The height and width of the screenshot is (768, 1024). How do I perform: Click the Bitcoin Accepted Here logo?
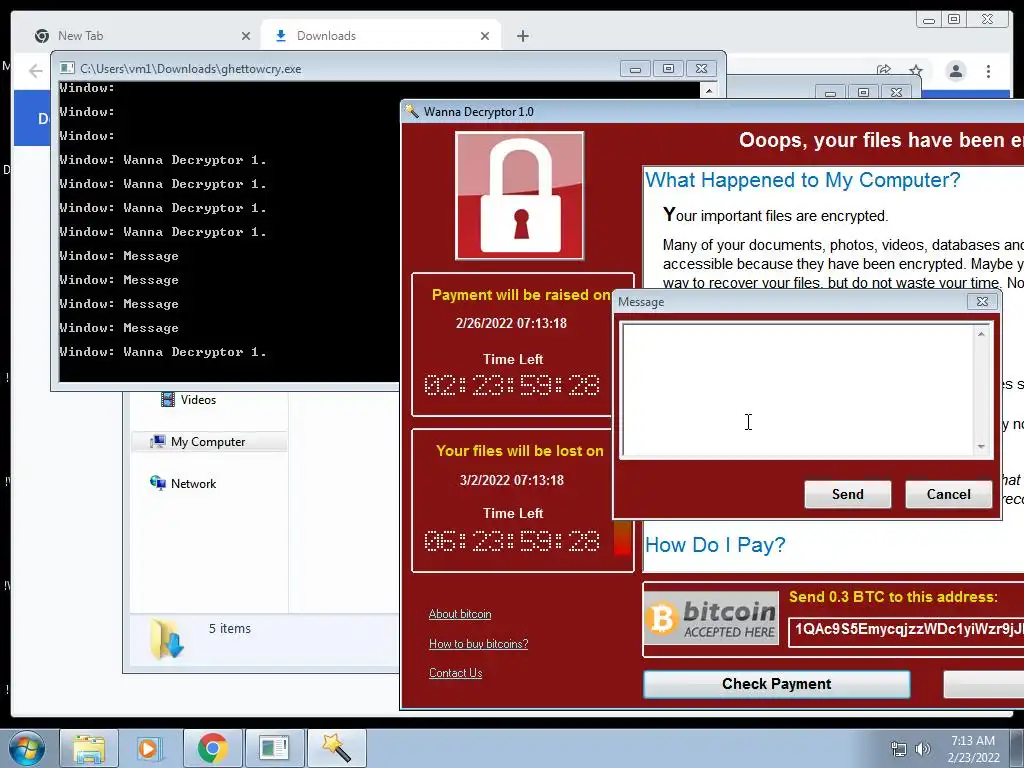[711, 618]
